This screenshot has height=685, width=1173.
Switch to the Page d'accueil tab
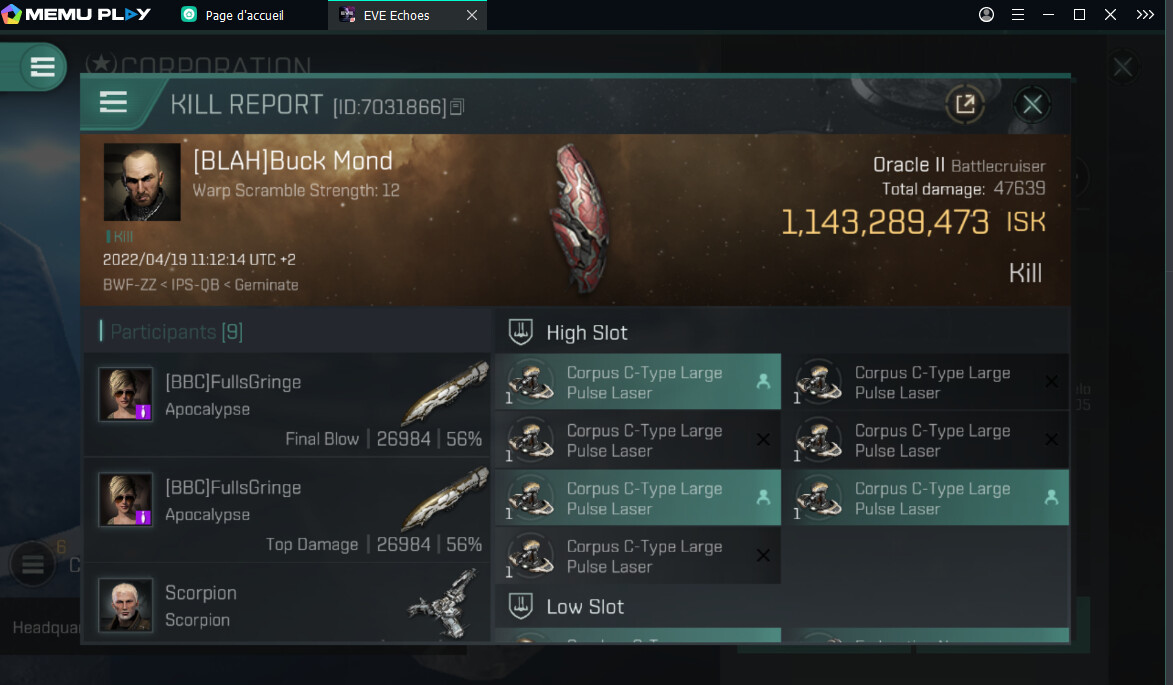click(243, 15)
